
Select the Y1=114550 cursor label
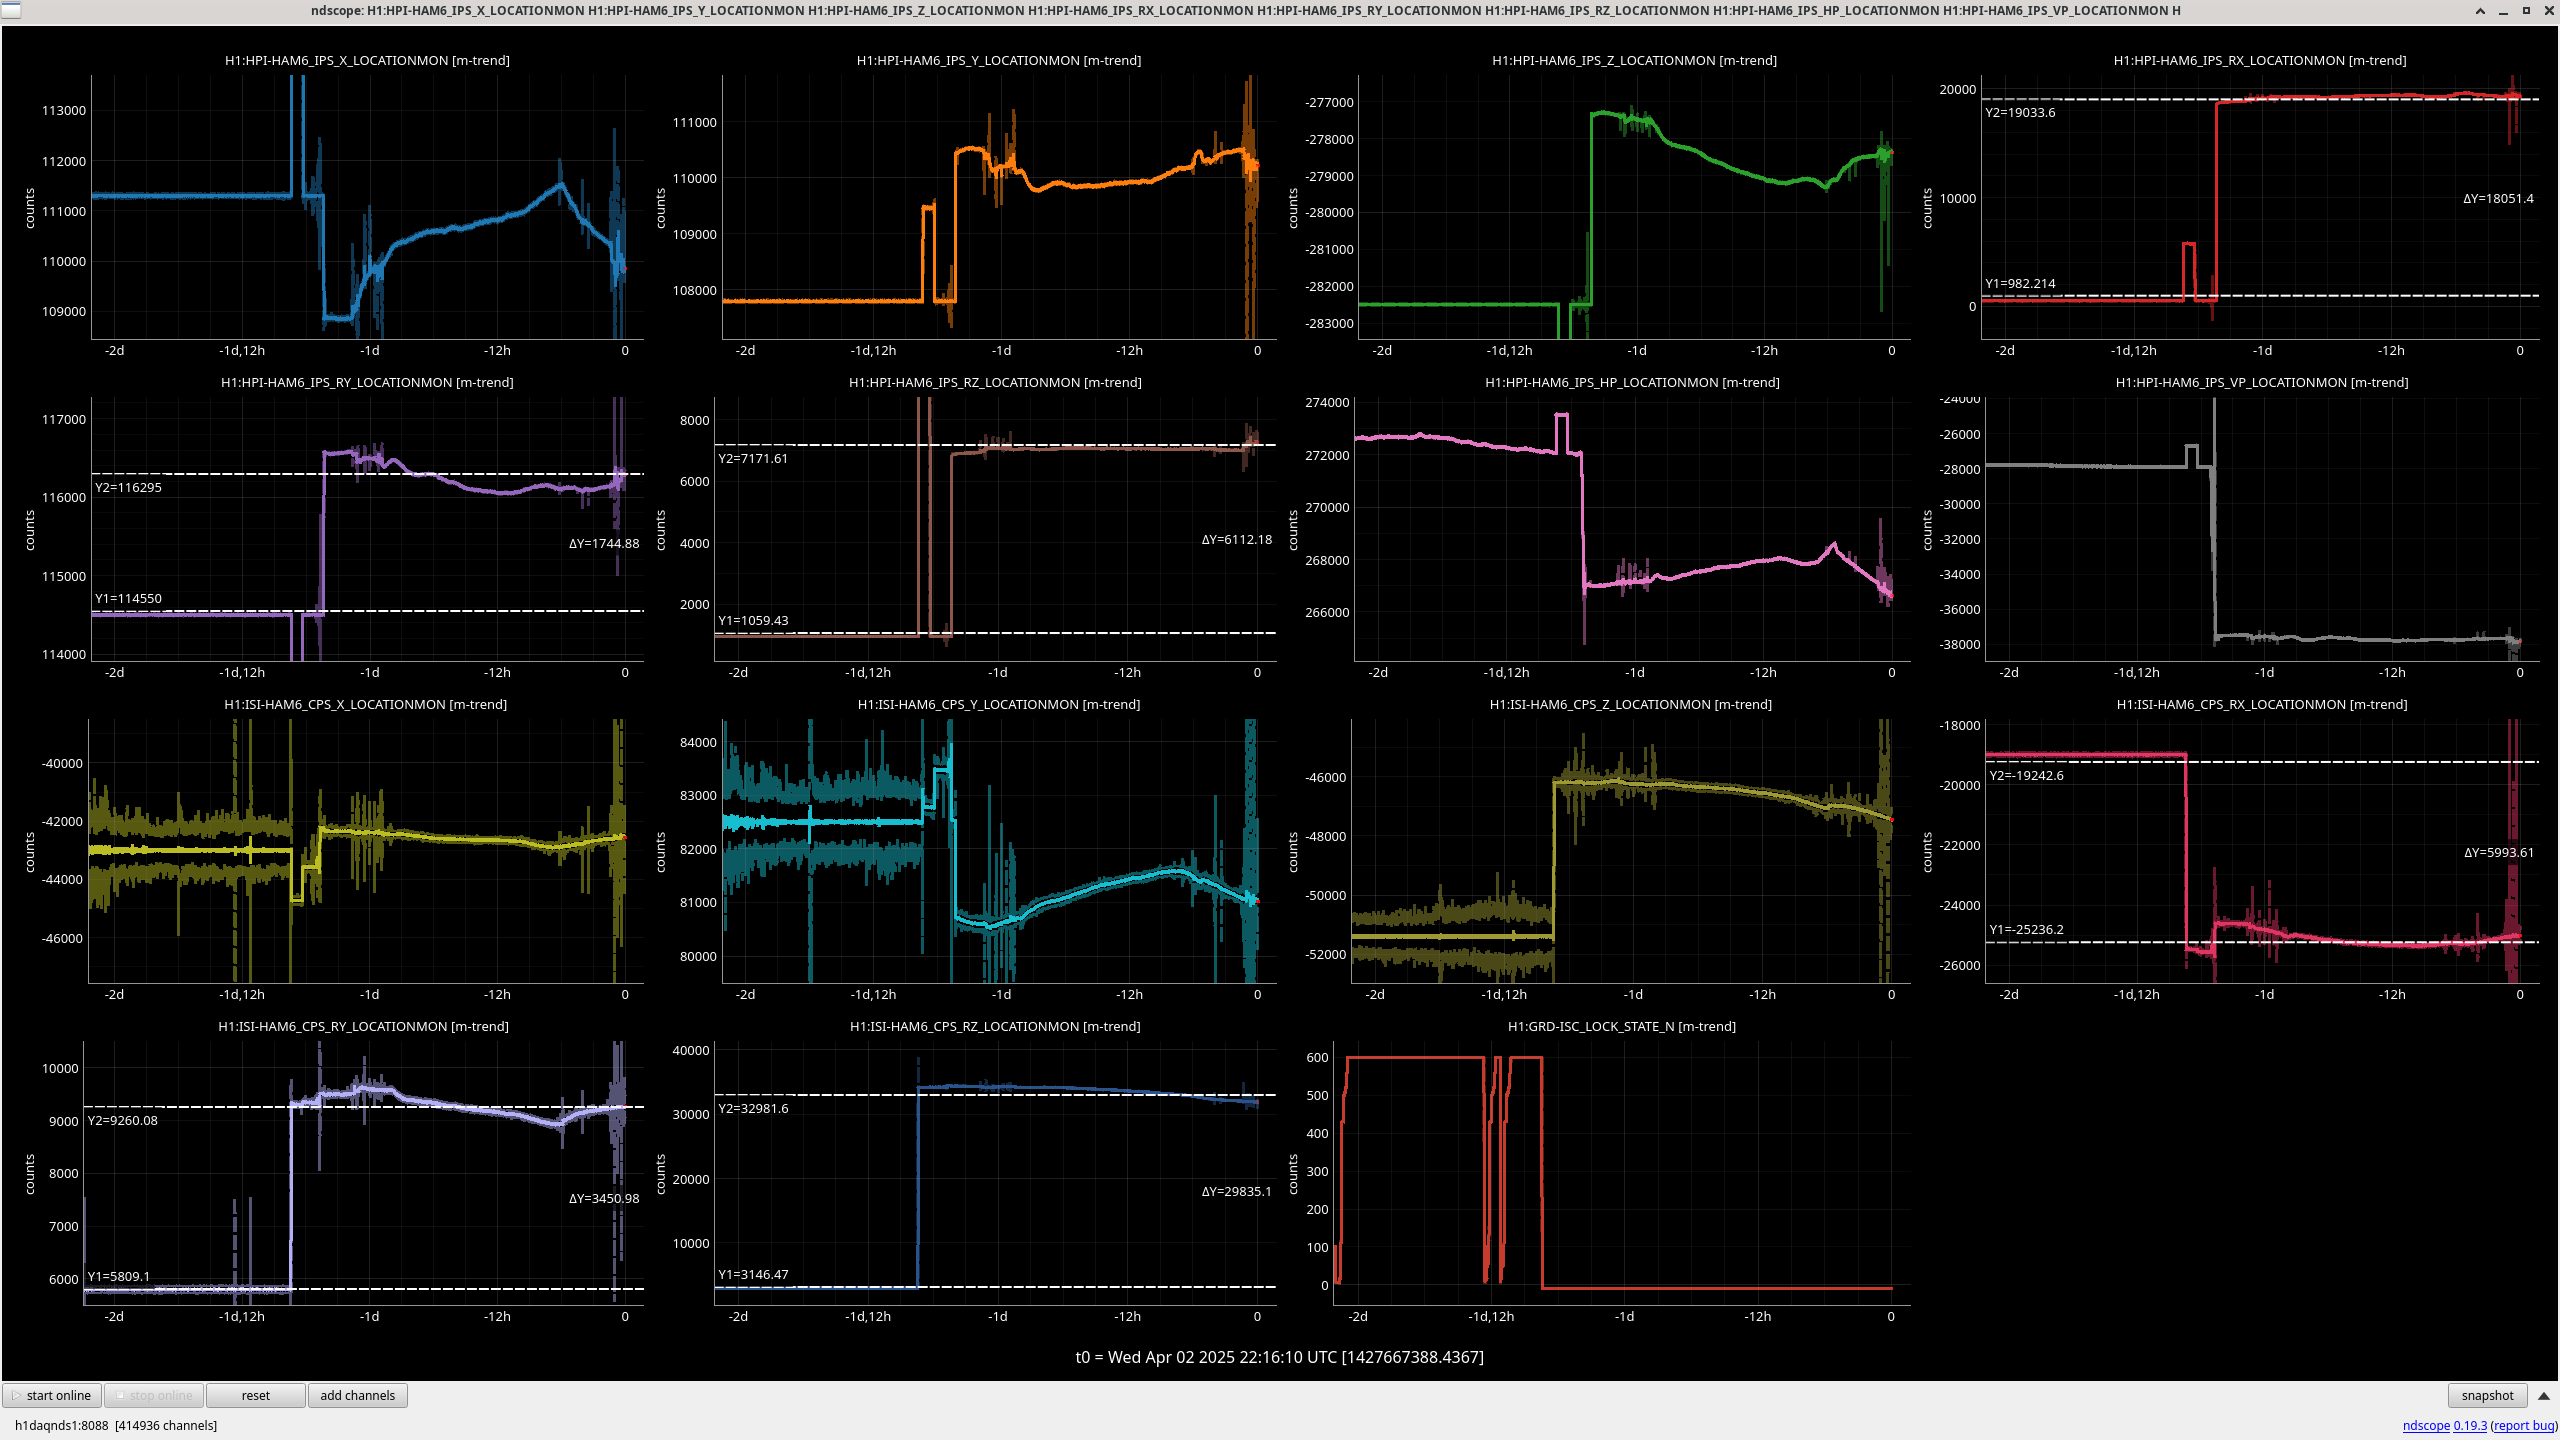[x=128, y=598]
